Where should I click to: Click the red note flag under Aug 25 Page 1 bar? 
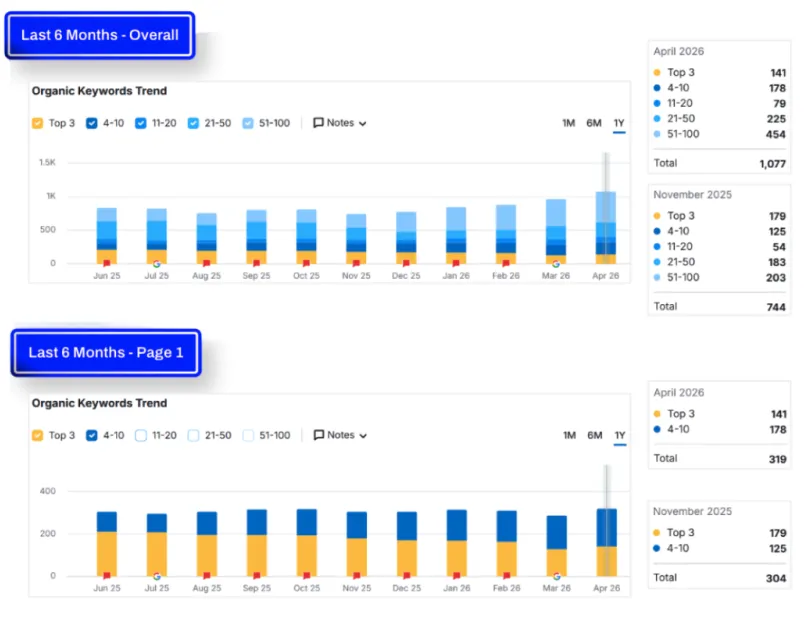click(207, 575)
